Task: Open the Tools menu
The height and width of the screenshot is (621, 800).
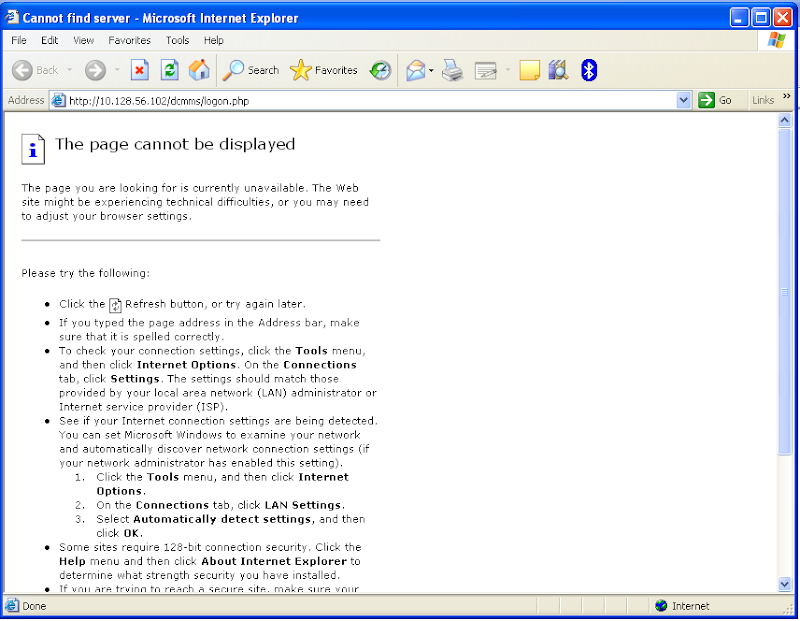Action: [177, 40]
